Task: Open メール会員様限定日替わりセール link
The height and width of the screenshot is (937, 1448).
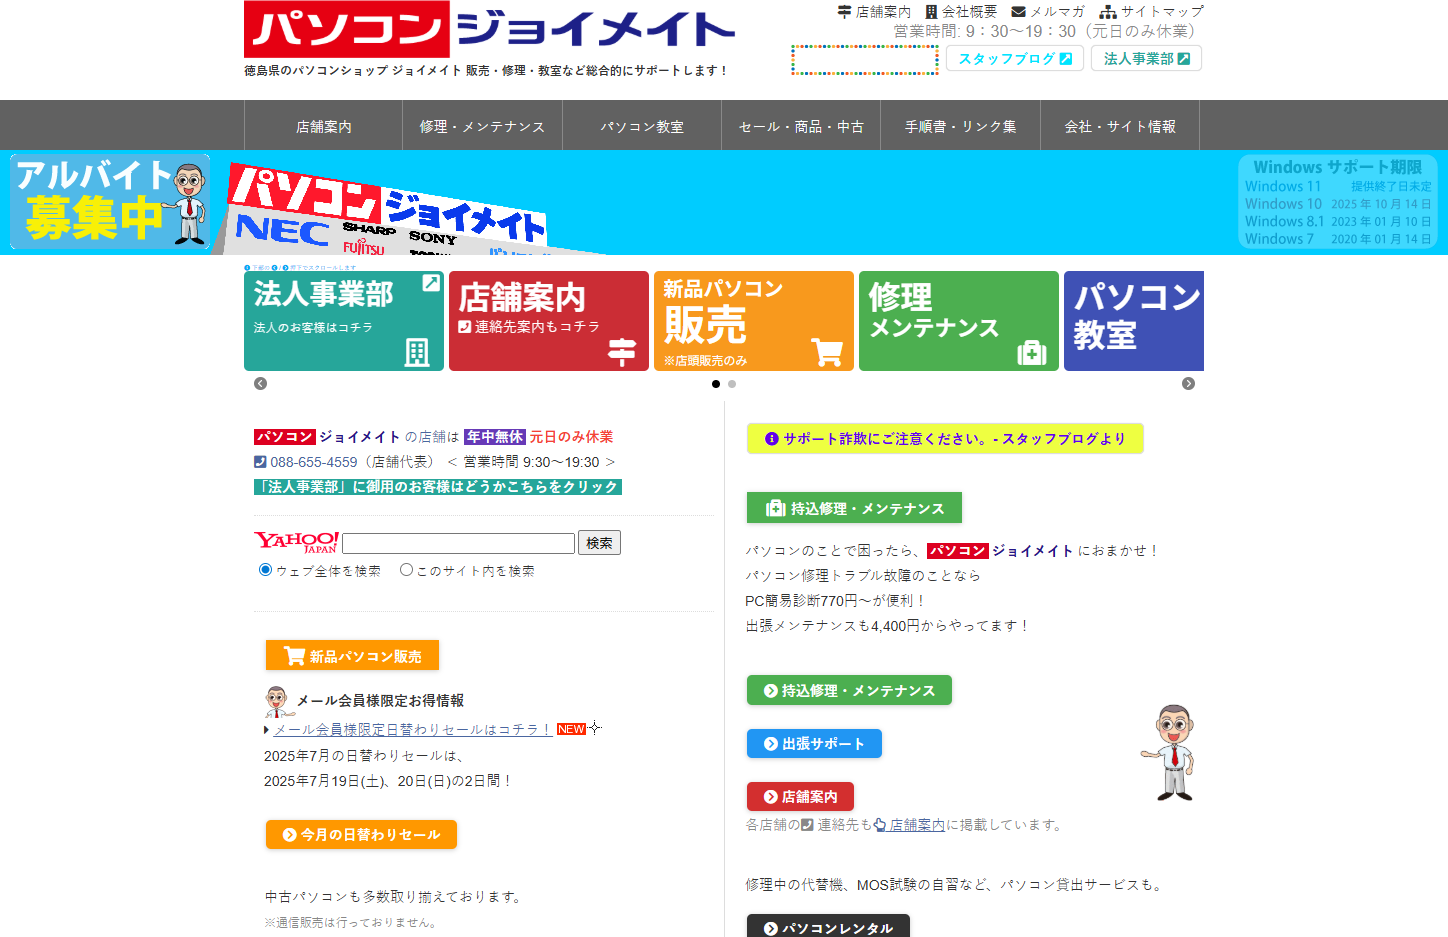Action: click(x=413, y=729)
